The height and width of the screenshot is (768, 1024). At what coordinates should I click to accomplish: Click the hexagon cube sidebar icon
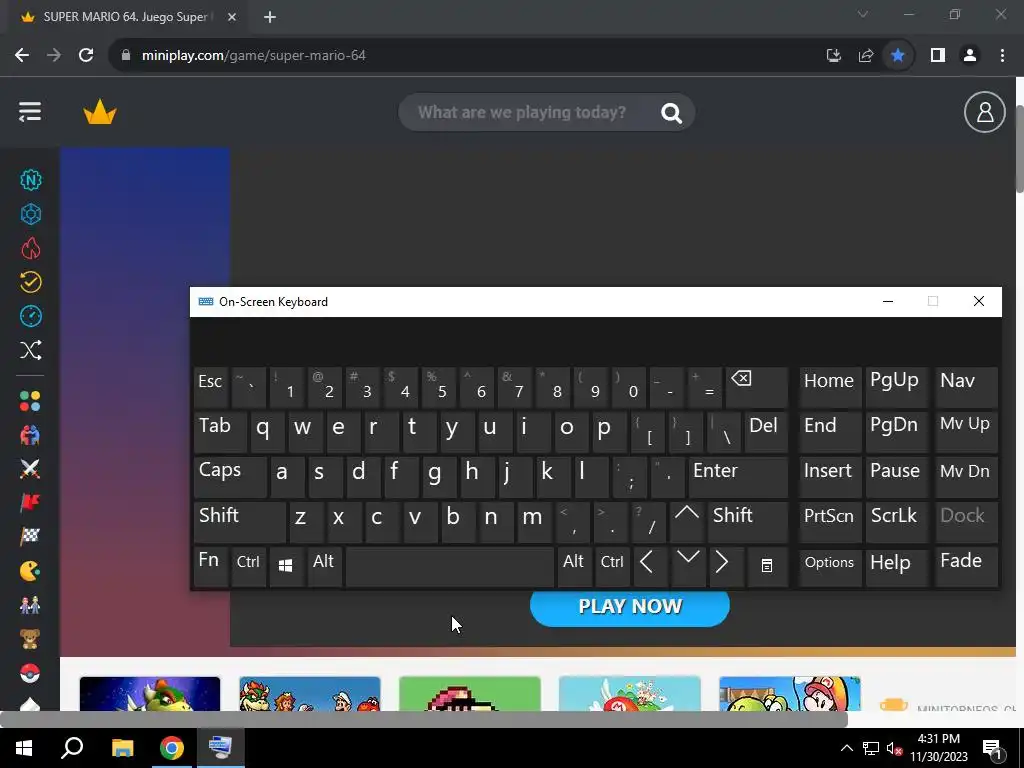pyautogui.click(x=31, y=214)
